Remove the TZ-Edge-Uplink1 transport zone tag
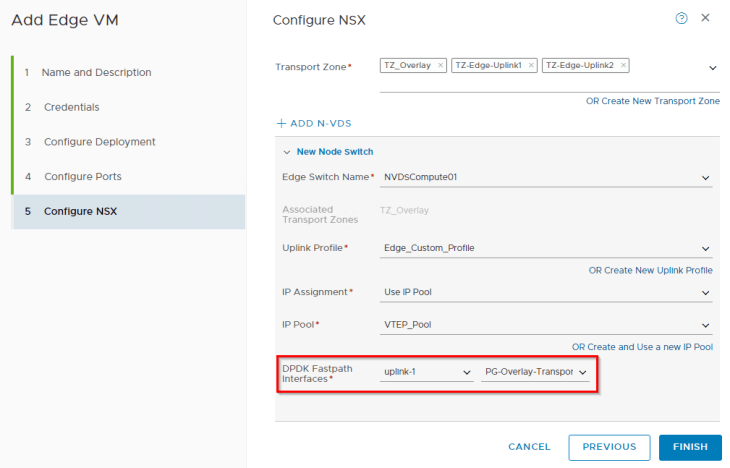The width and height of the screenshot is (730, 468). [x=532, y=66]
